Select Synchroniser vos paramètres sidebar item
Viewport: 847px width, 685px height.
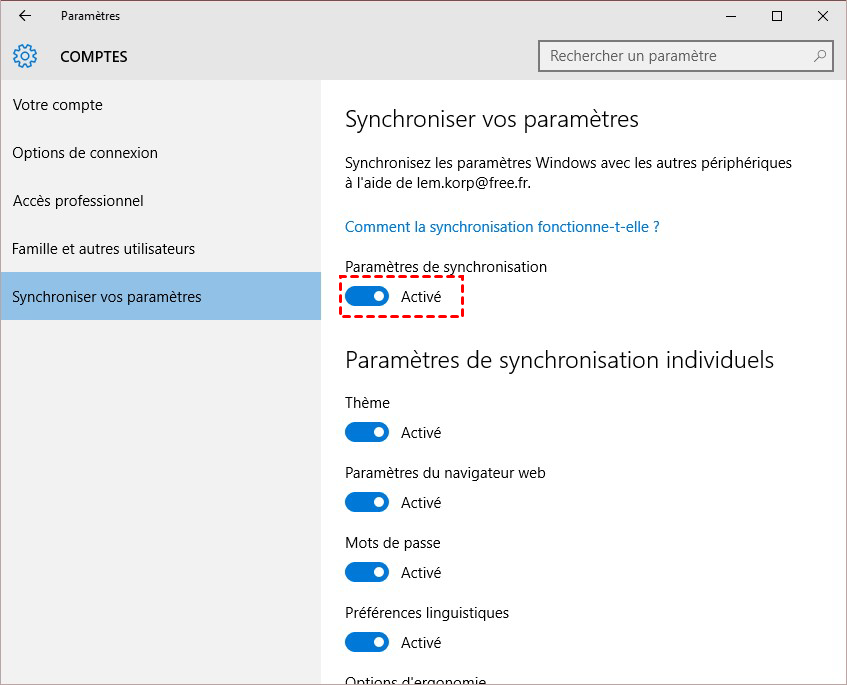point(107,297)
